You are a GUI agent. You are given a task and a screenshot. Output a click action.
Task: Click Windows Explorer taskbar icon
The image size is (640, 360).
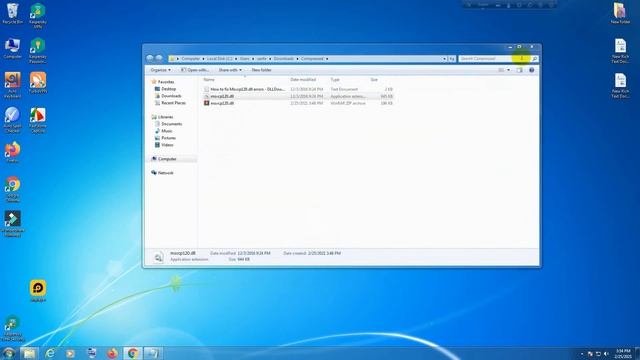pyautogui.click(x=29, y=353)
